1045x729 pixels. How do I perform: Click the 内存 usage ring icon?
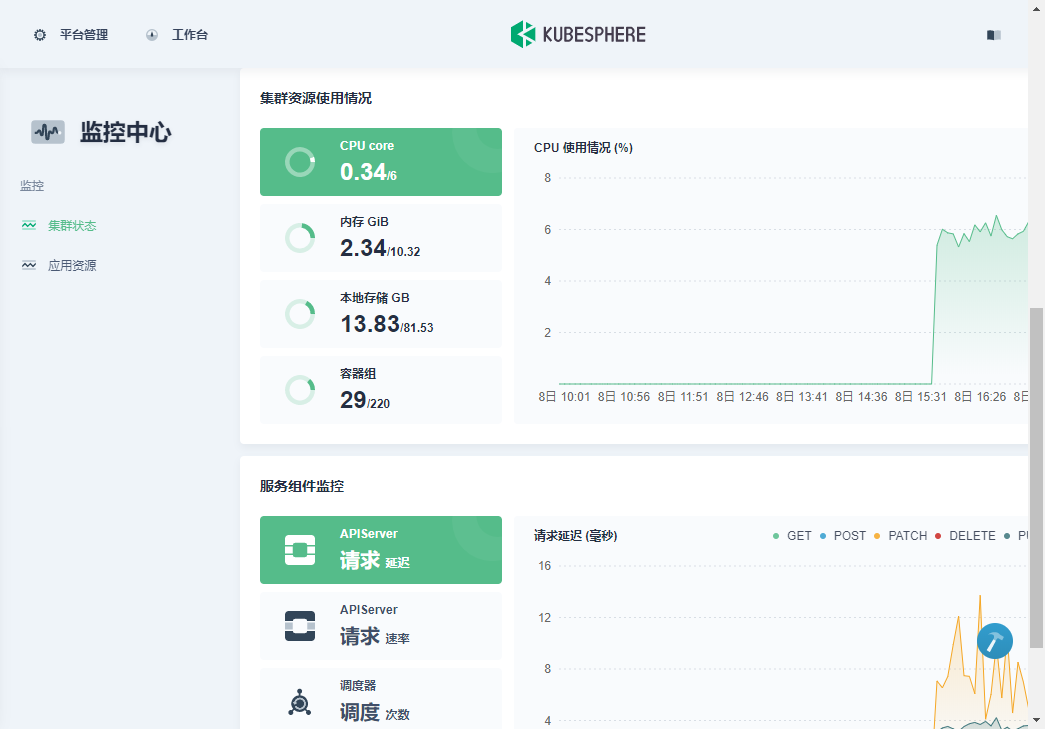pos(300,238)
